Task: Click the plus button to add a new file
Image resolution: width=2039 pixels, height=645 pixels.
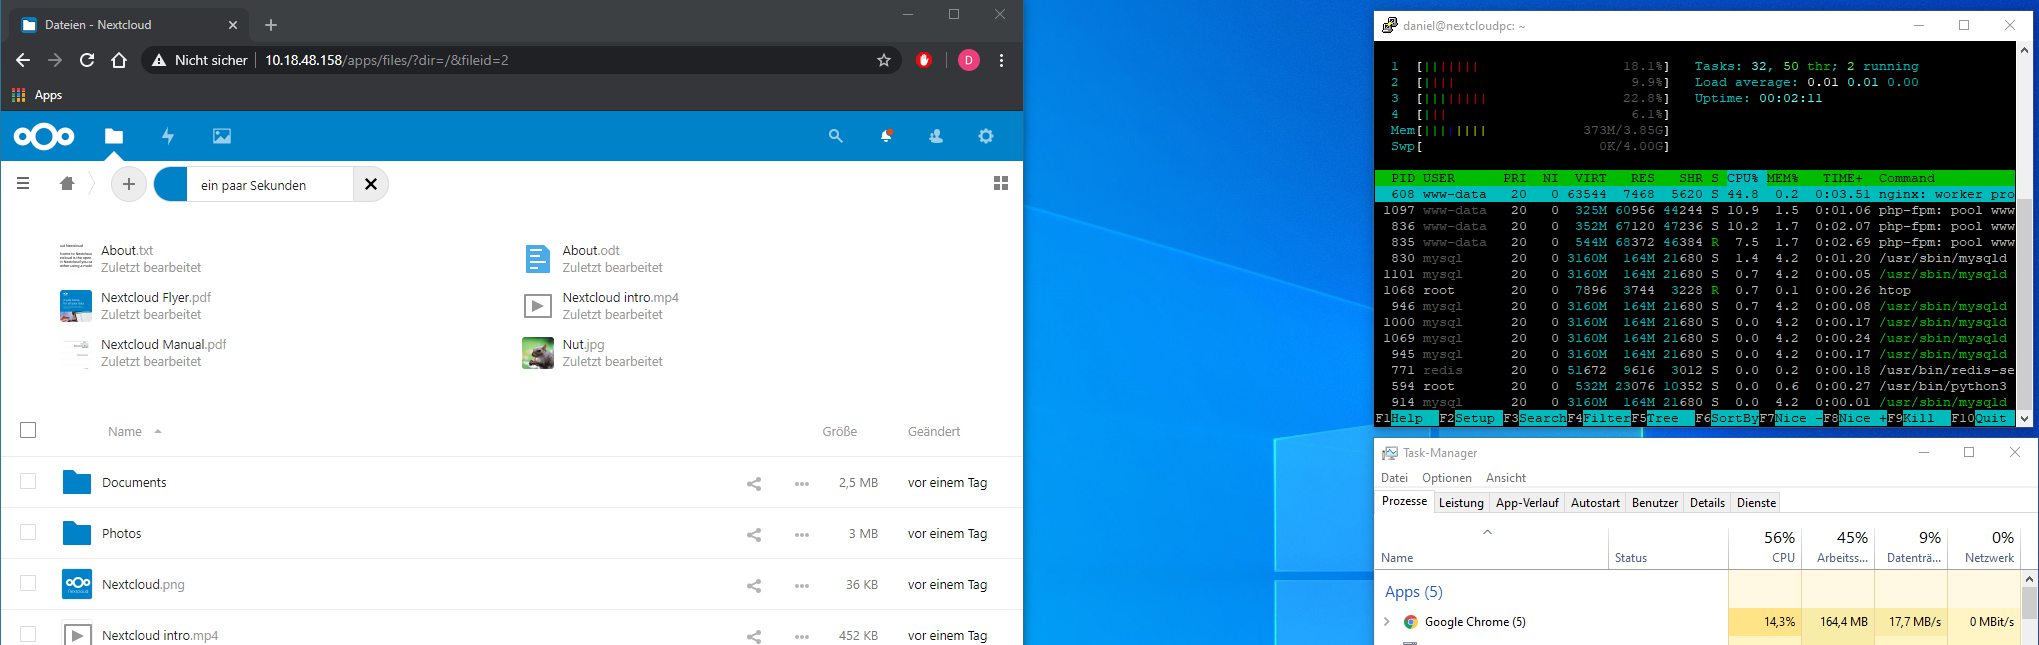Action: pyautogui.click(x=129, y=184)
